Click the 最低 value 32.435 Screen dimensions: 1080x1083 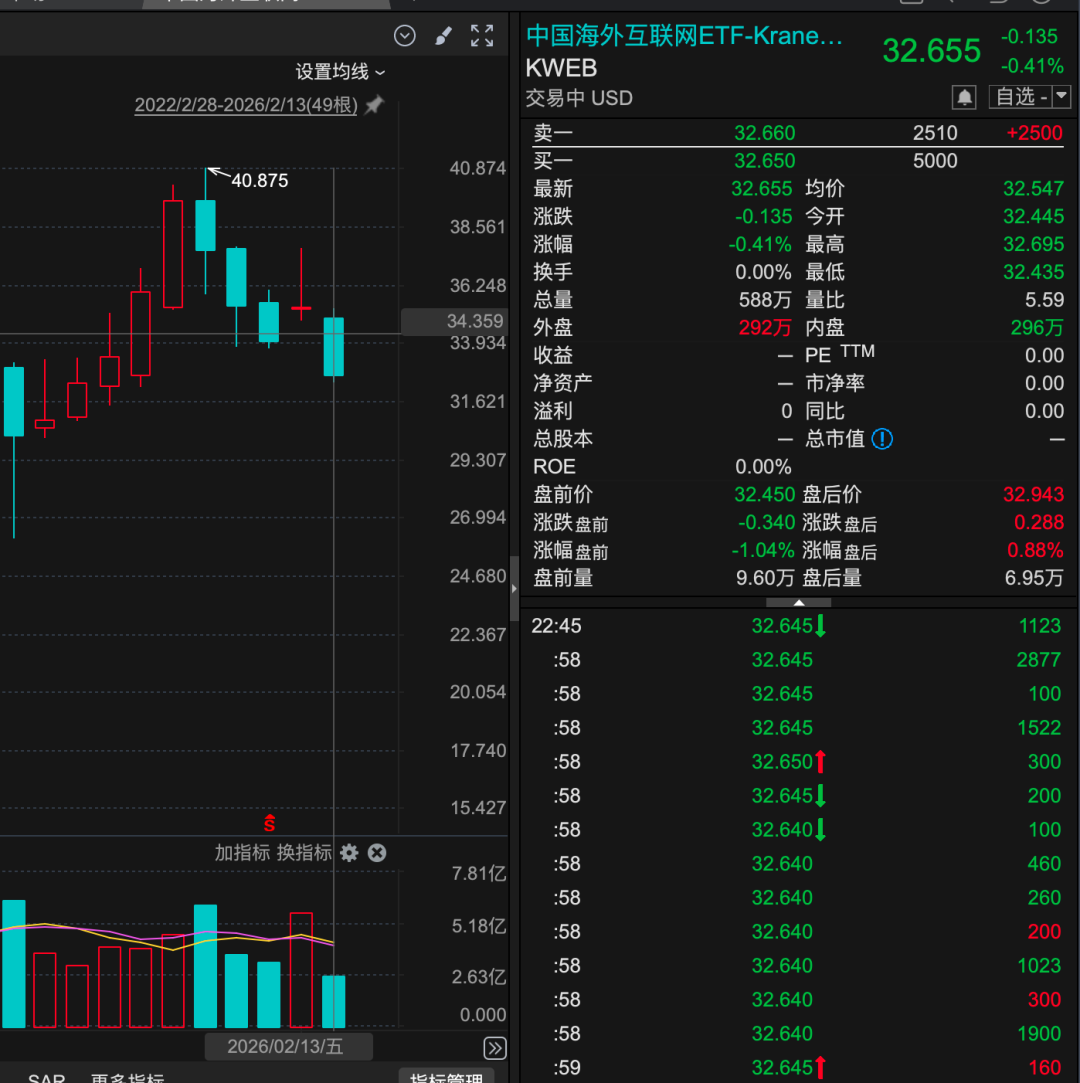(x=1033, y=272)
